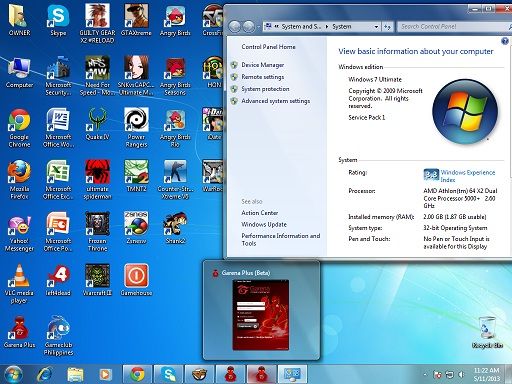Select the GTAXtreme desktop shortcut

click(136, 20)
